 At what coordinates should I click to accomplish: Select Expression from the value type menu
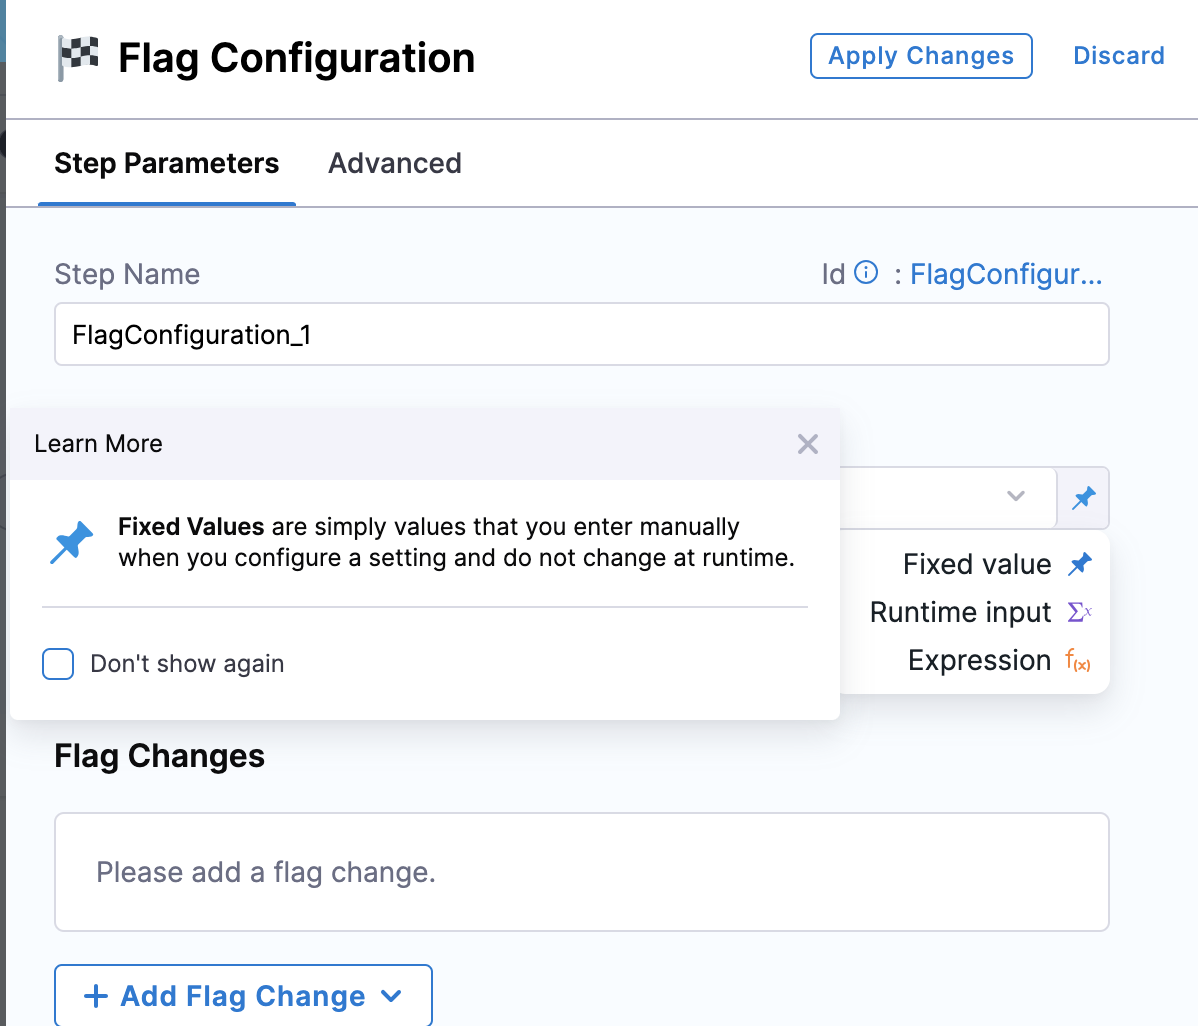pyautogui.click(x=979, y=660)
